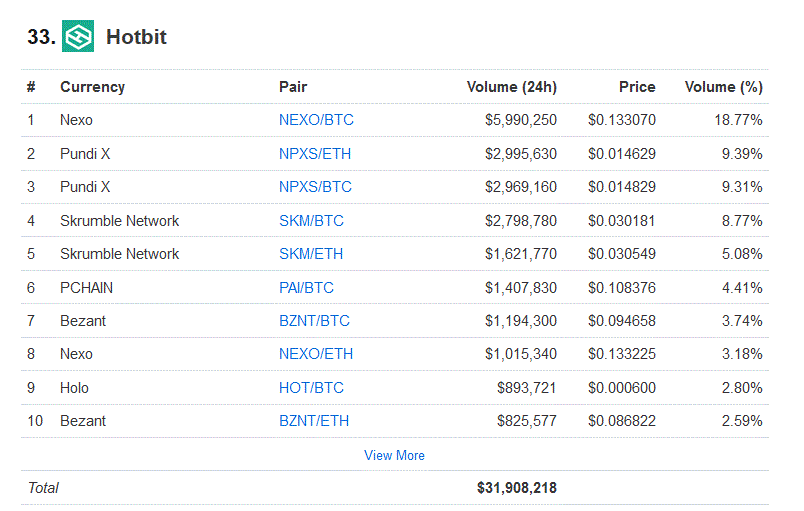Viewport: 804px width, 511px height.
Task: Click the Pair column header
Action: [x=293, y=87]
